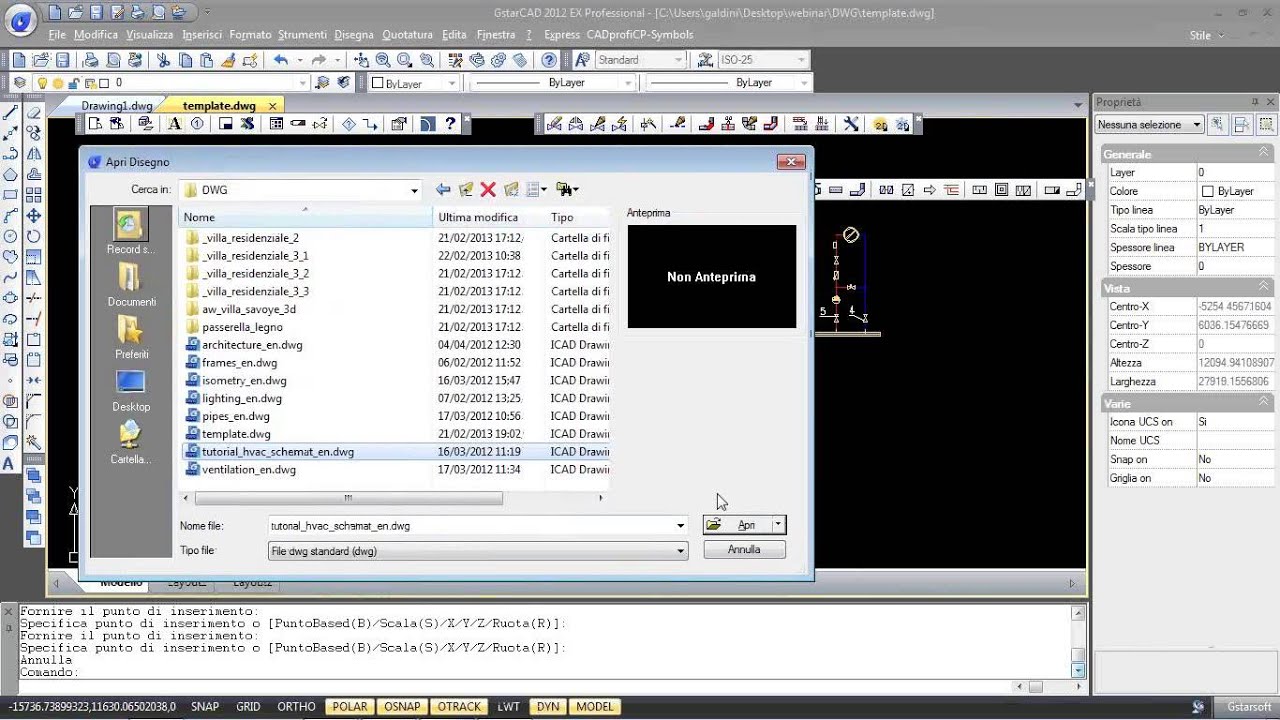Click the question mark icon in CADprofi toolbar
The image size is (1280, 720).
pyautogui.click(x=451, y=124)
